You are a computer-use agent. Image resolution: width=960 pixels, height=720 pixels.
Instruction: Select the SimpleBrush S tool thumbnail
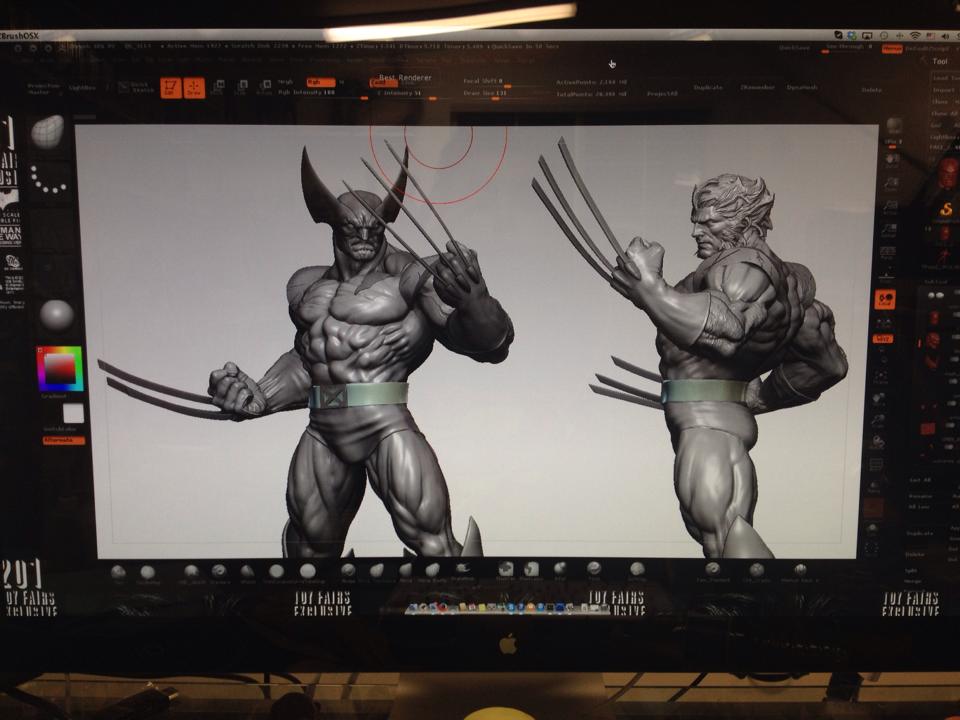(x=946, y=209)
